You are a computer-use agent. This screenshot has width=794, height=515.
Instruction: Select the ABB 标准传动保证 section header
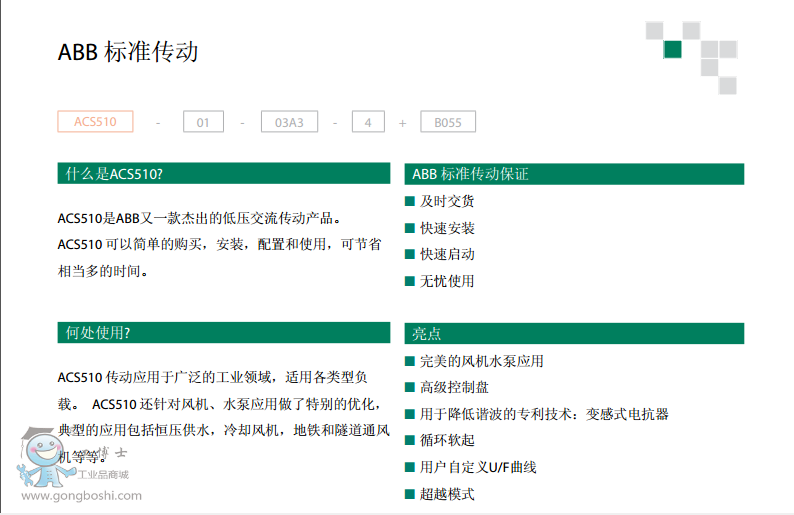click(x=574, y=174)
